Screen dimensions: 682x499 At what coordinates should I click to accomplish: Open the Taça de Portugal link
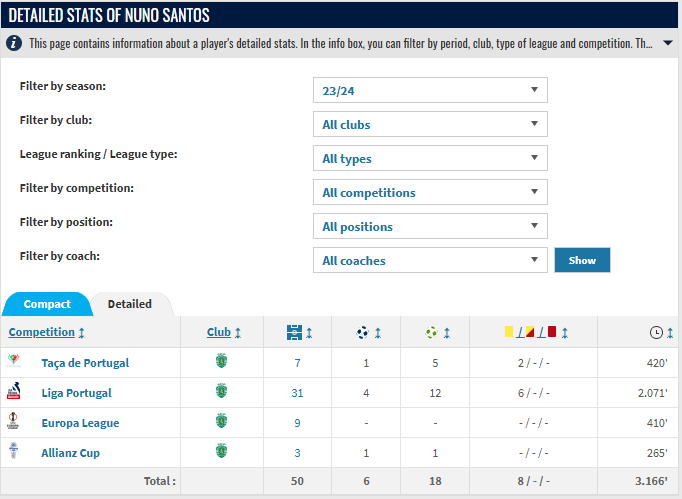coord(85,363)
